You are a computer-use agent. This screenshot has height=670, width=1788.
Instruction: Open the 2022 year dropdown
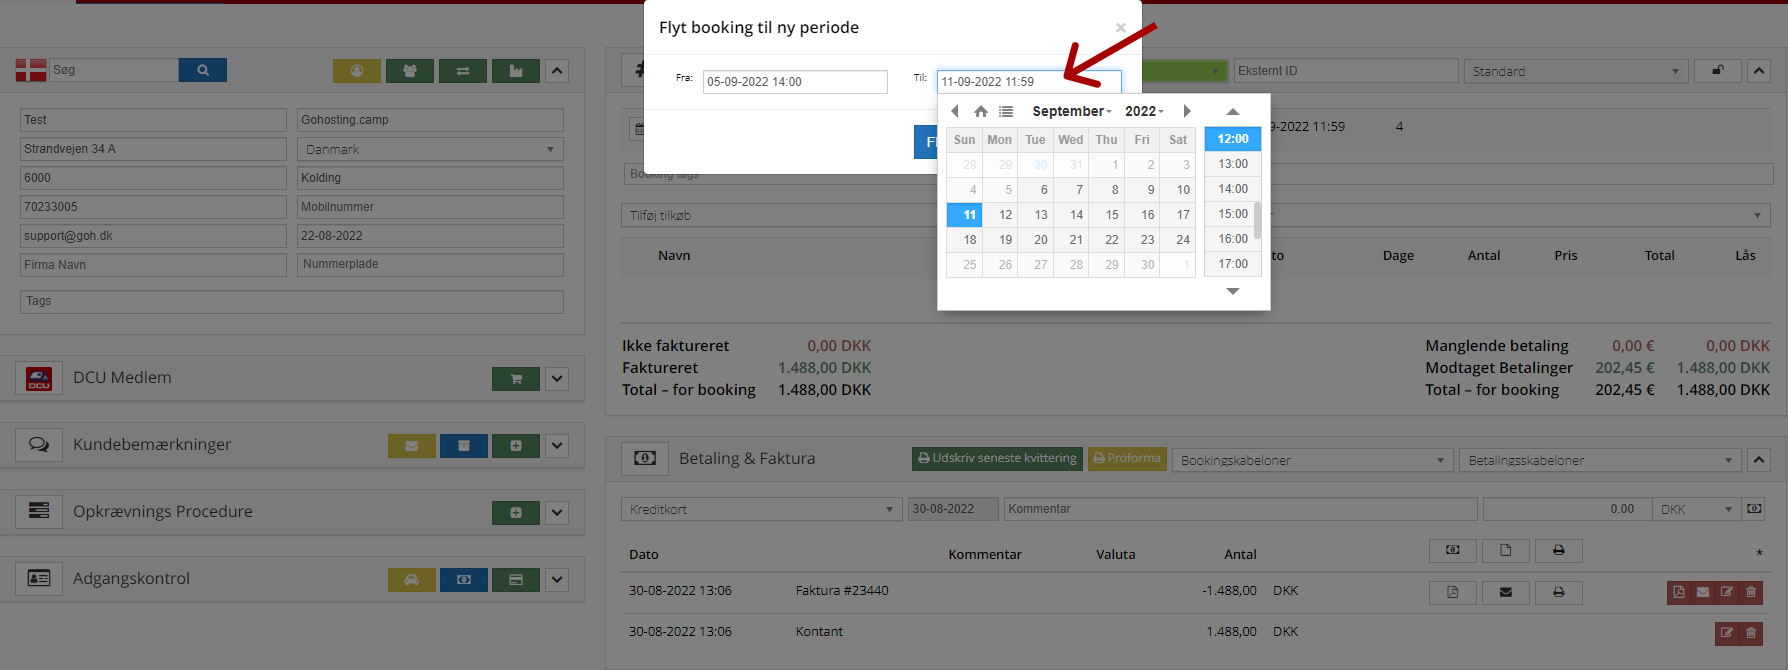pos(1144,111)
